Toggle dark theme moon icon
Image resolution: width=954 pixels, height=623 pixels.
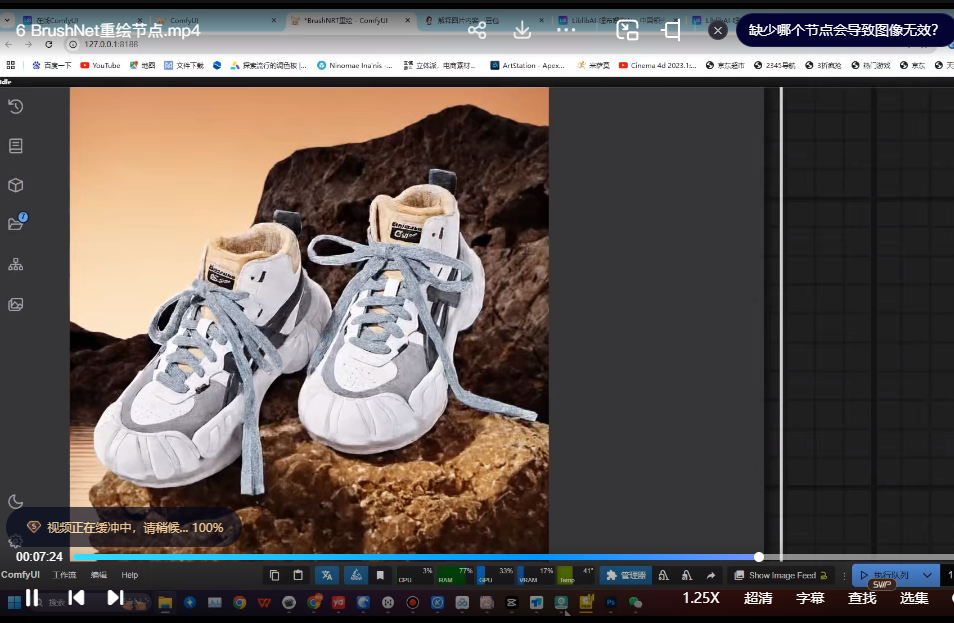coord(16,501)
